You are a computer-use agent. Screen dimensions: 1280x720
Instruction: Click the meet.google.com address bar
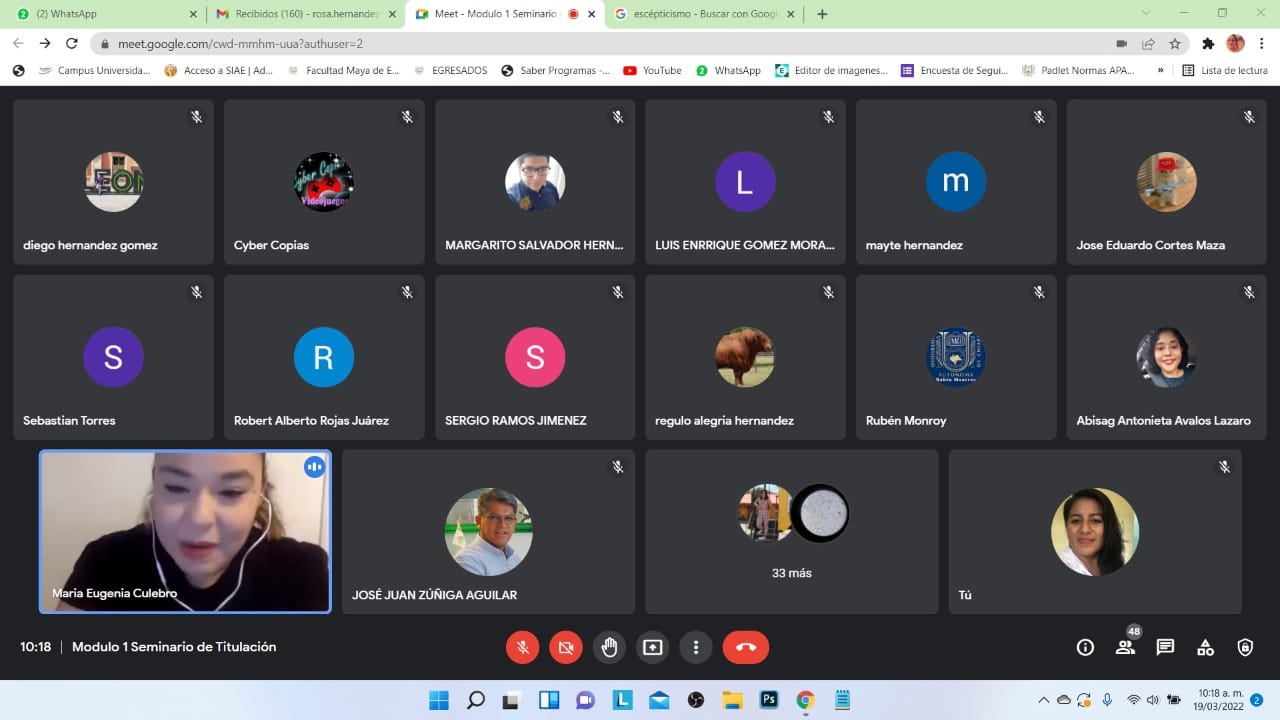(x=600, y=44)
